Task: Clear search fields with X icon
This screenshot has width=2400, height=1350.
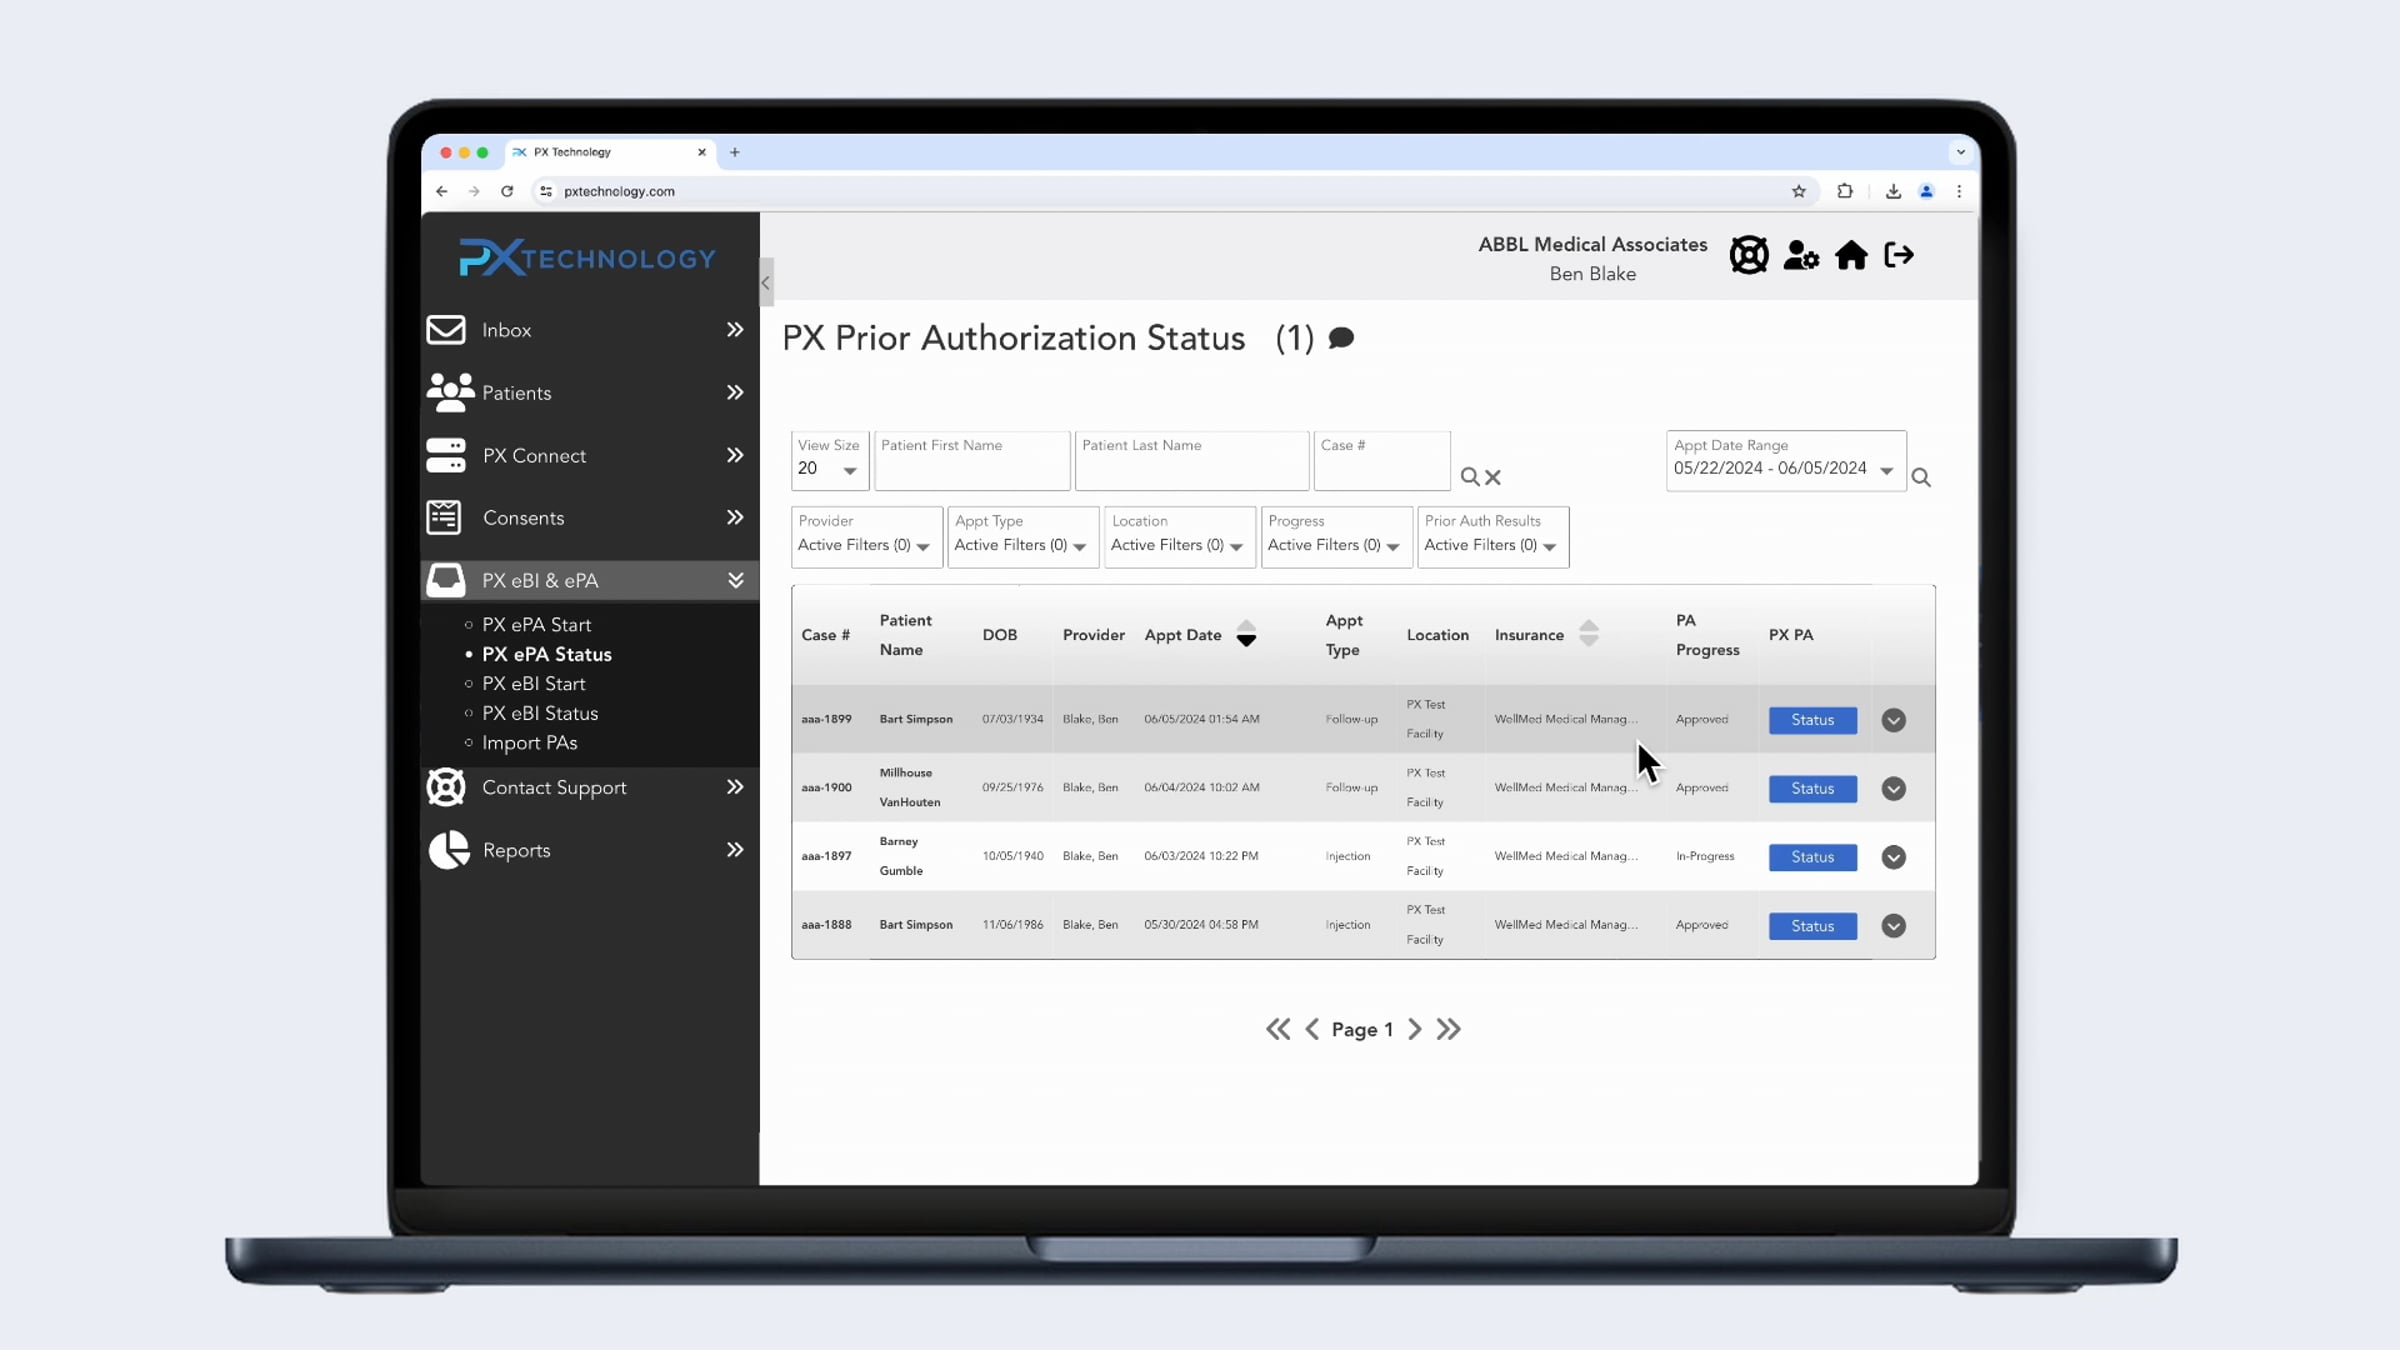Action: pyautogui.click(x=1493, y=478)
